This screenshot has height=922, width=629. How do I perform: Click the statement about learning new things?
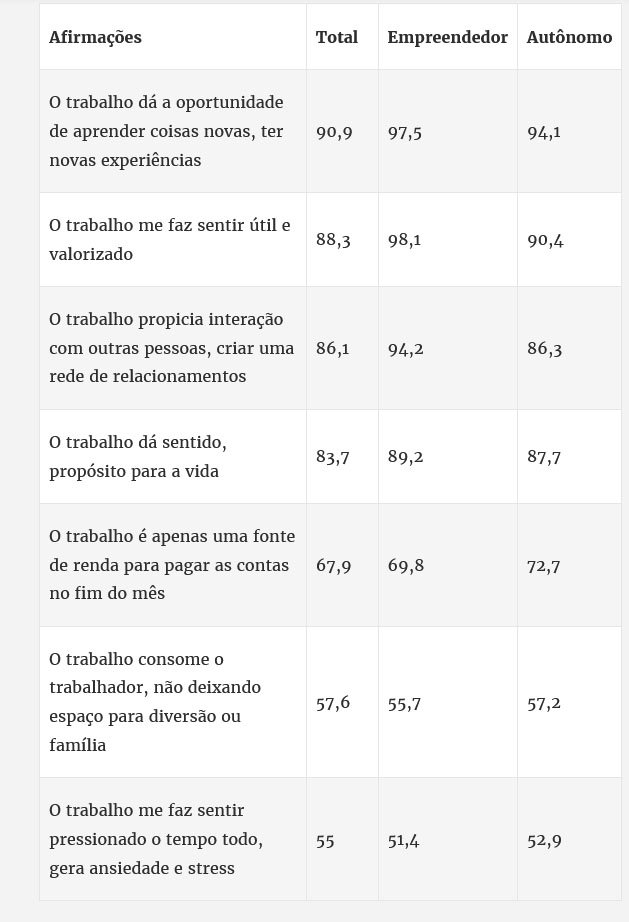(x=166, y=131)
